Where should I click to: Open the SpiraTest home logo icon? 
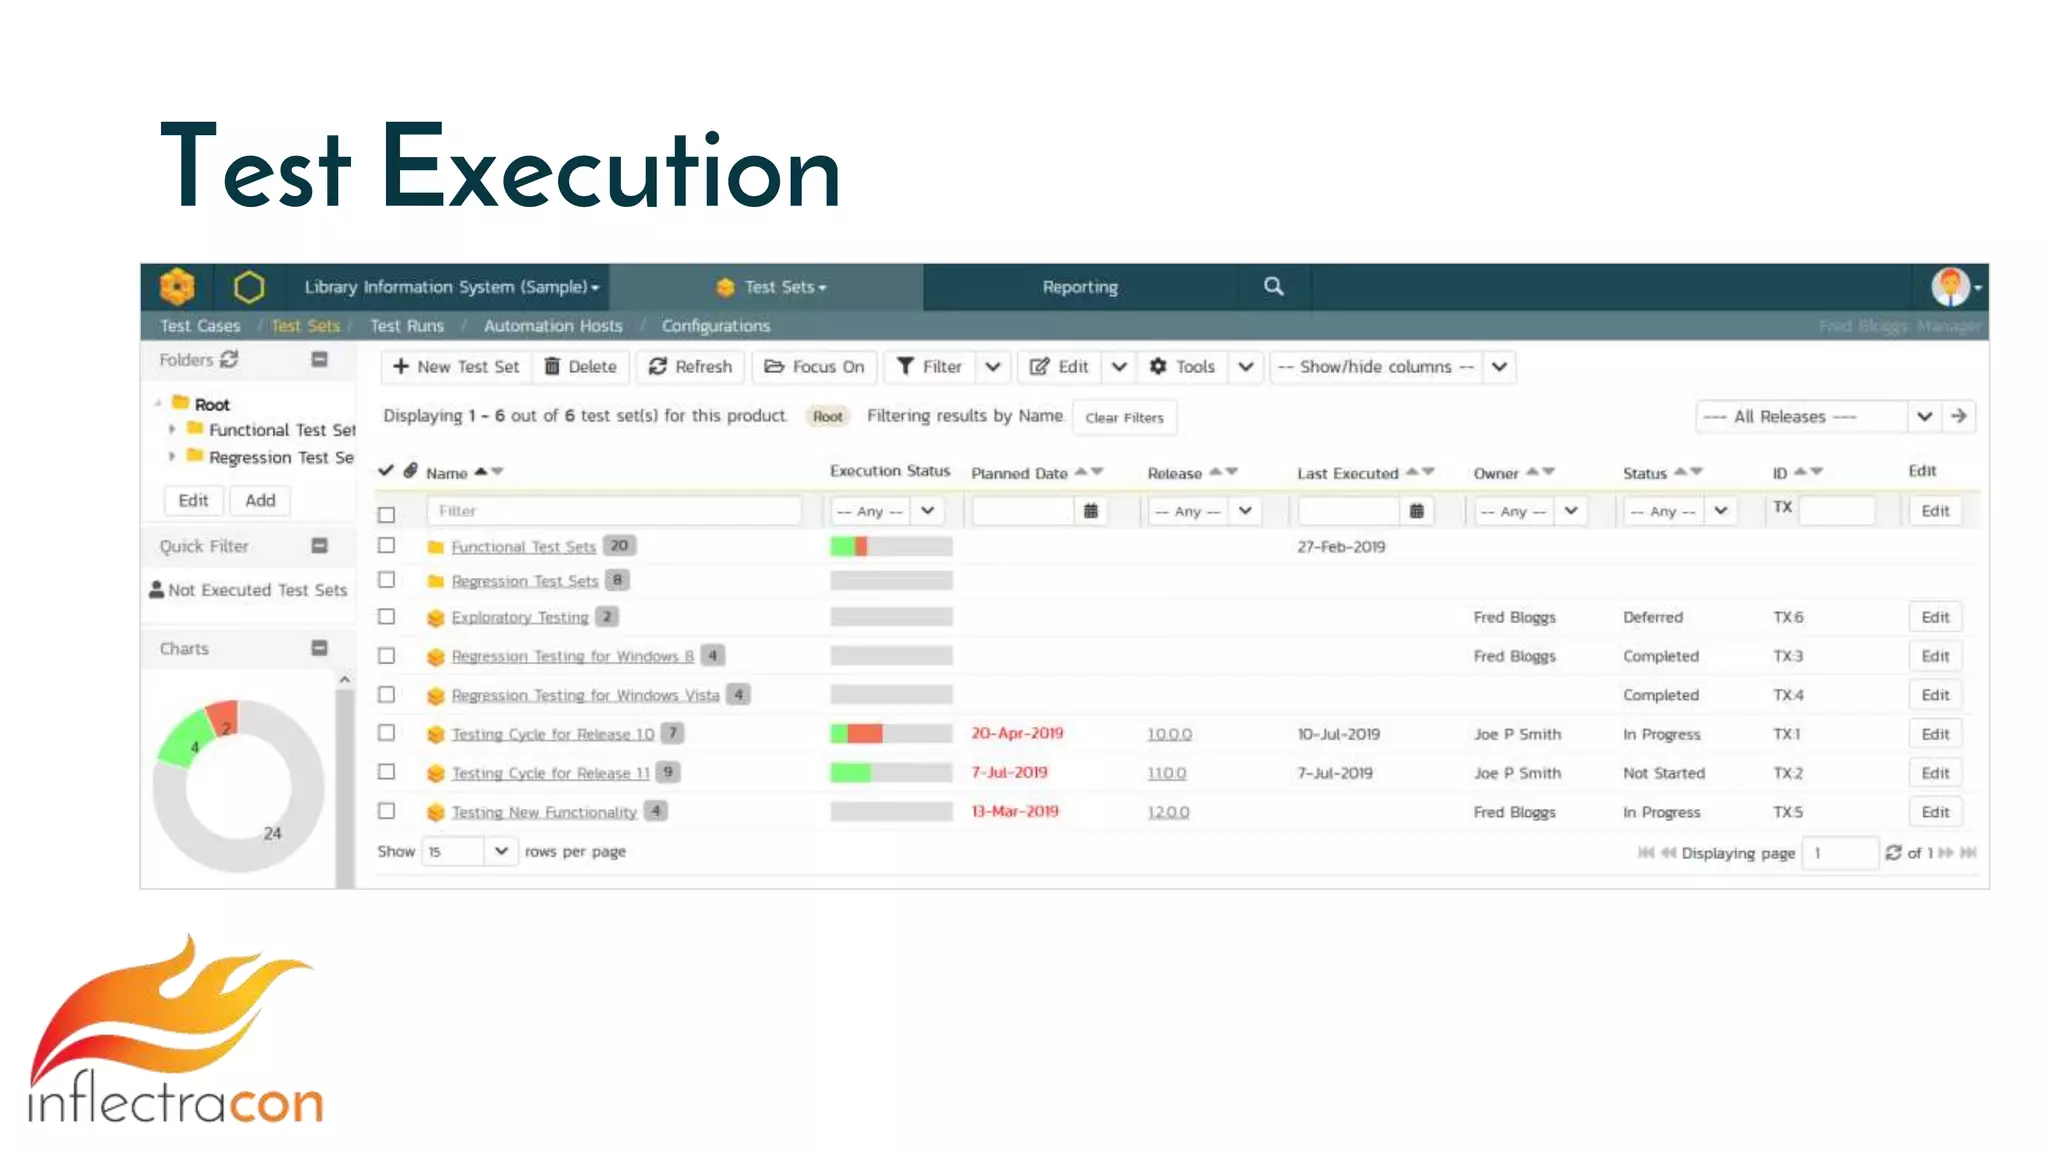177,287
